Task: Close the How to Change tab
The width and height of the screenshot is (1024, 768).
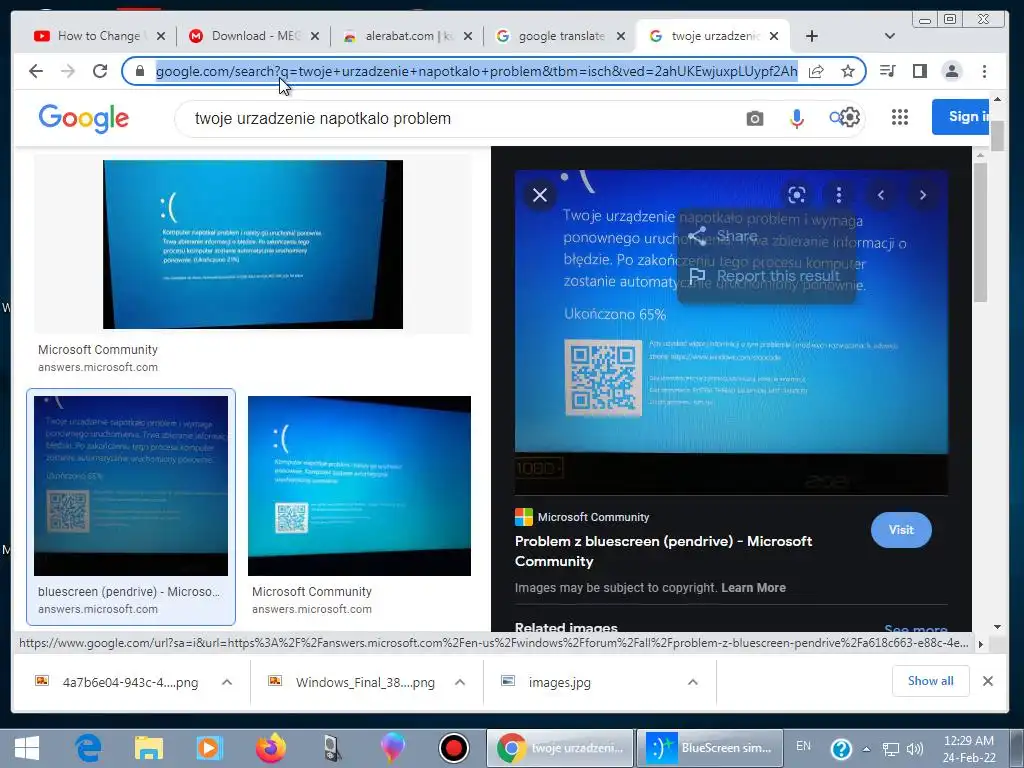Action: [x=161, y=36]
